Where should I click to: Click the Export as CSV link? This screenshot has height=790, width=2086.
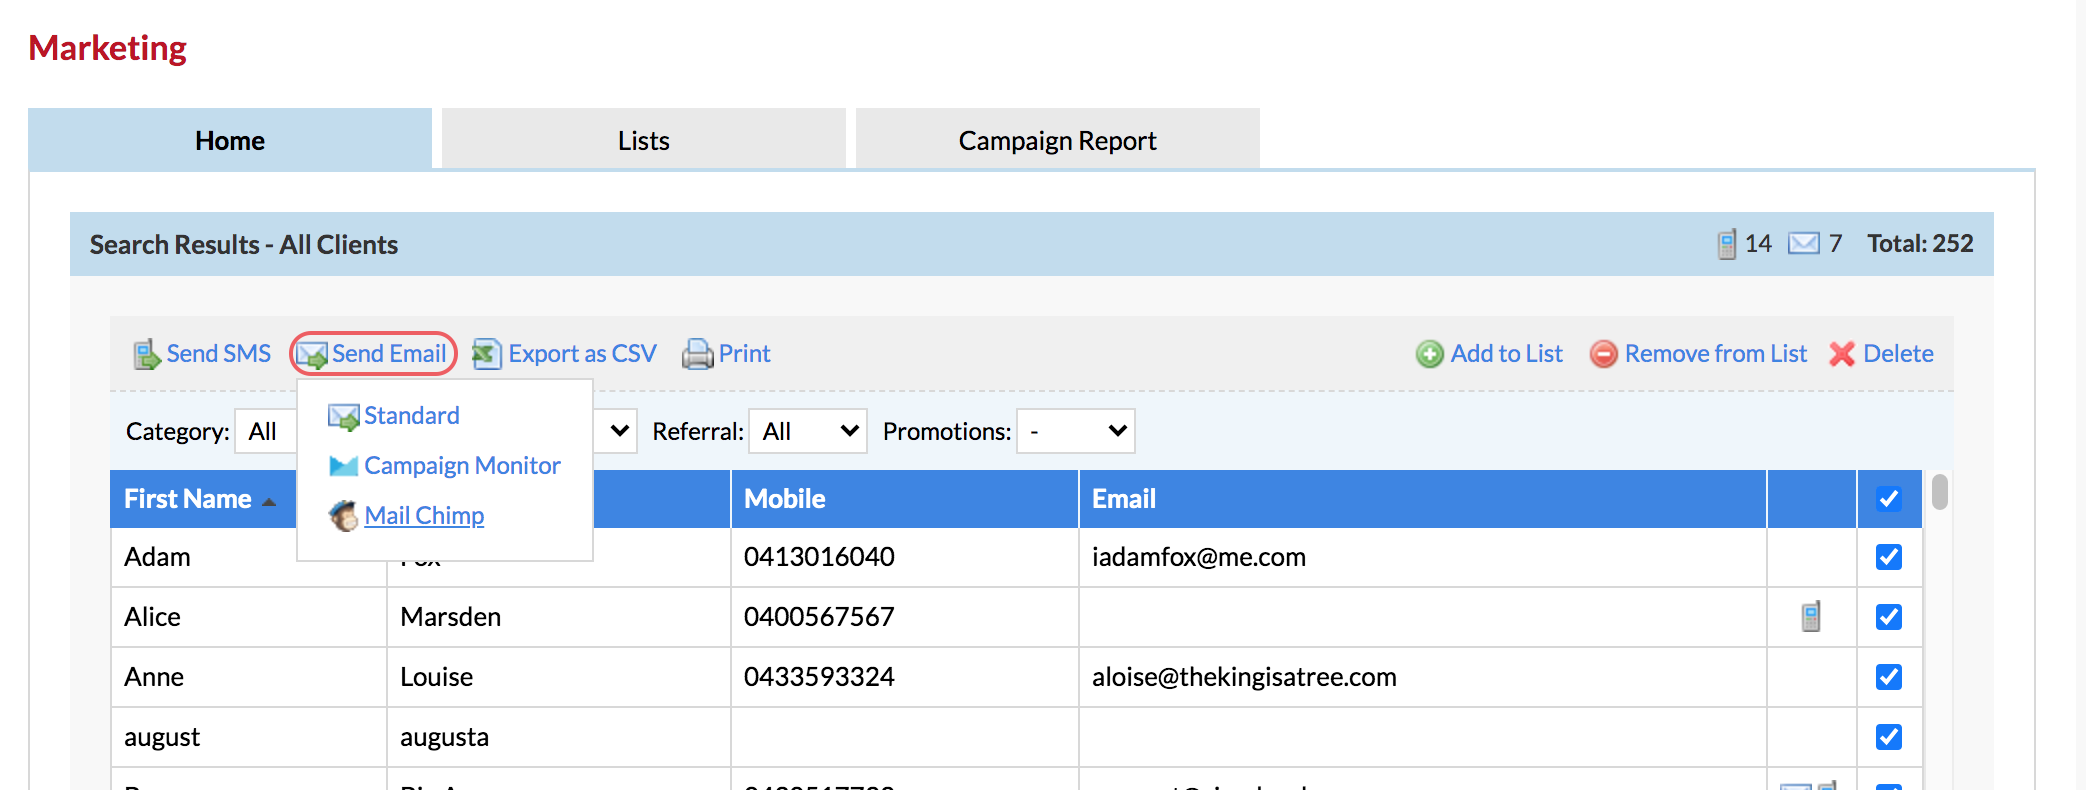point(582,354)
